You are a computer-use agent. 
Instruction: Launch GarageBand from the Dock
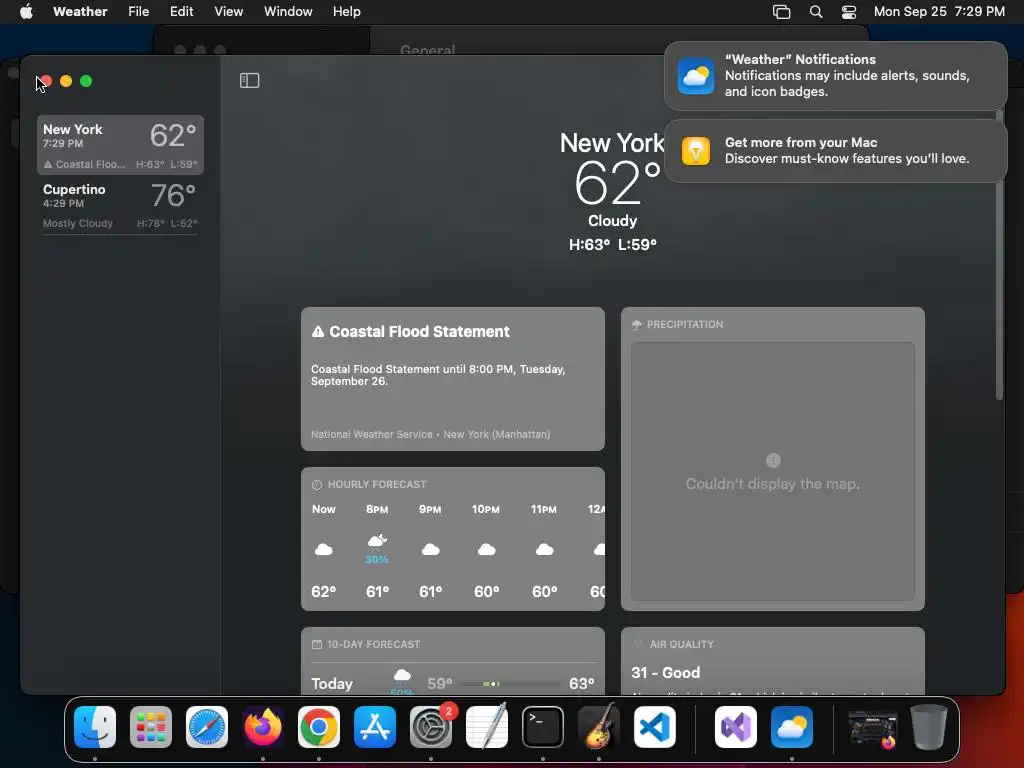click(x=599, y=727)
